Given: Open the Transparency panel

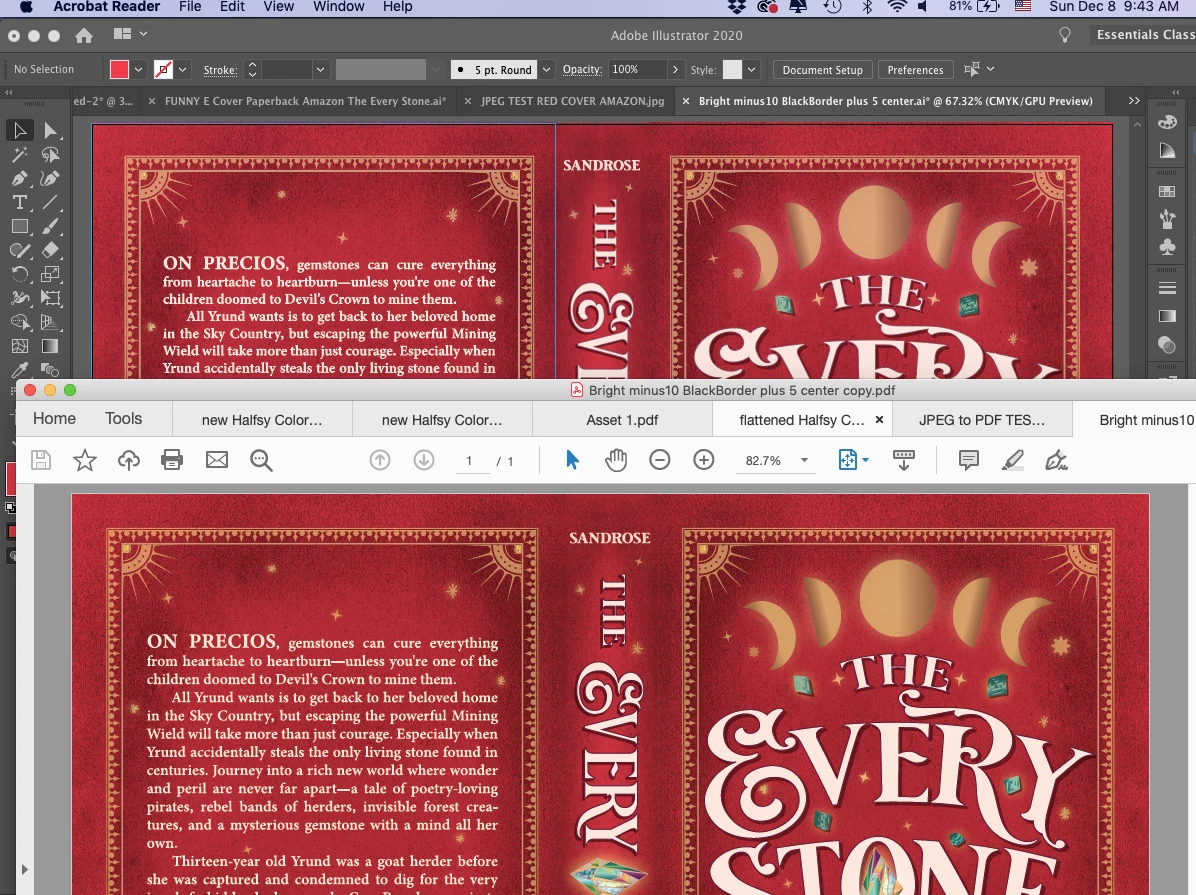Looking at the screenshot, I should (1167, 344).
